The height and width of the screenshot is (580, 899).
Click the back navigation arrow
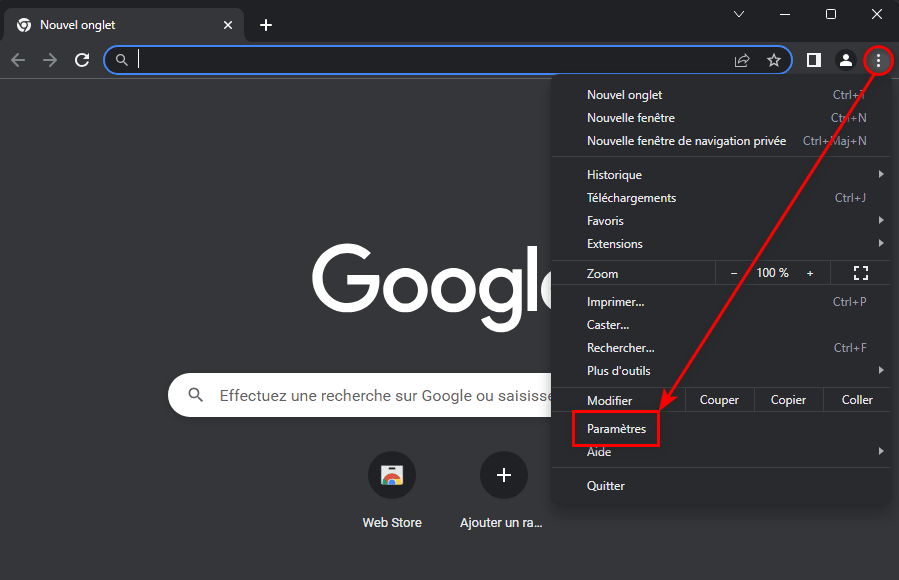point(18,60)
